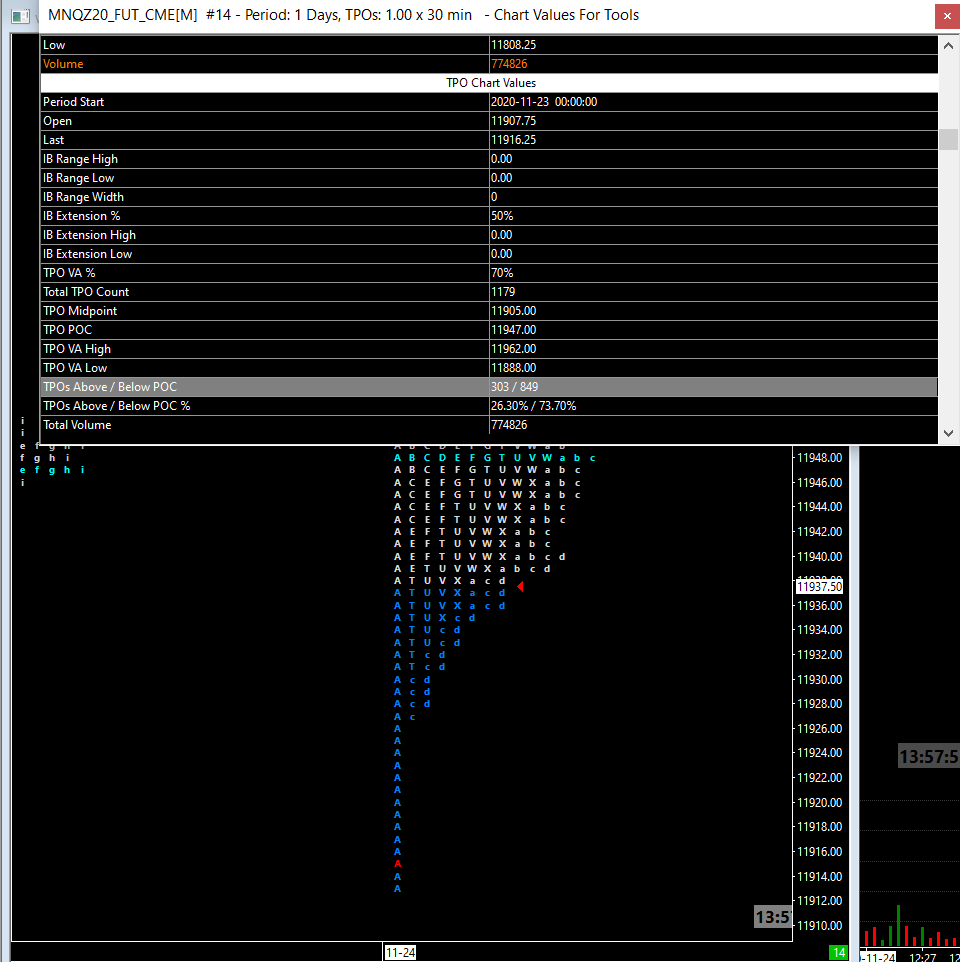960x962 pixels.
Task: Select the Total Volume row label
Action: [x=77, y=425]
